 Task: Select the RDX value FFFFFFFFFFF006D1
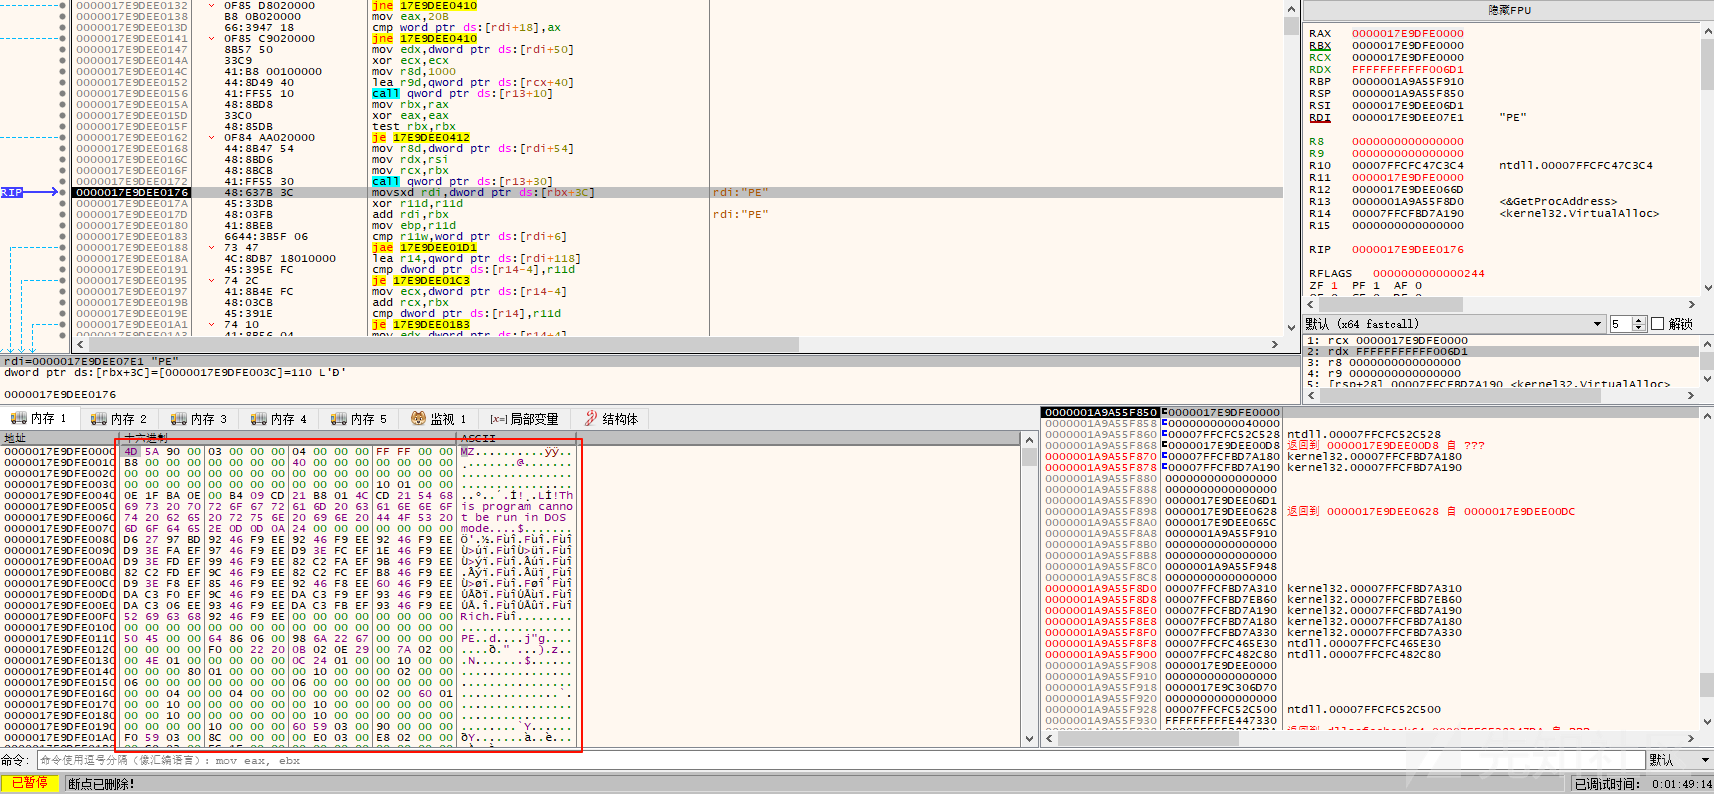1407,69
